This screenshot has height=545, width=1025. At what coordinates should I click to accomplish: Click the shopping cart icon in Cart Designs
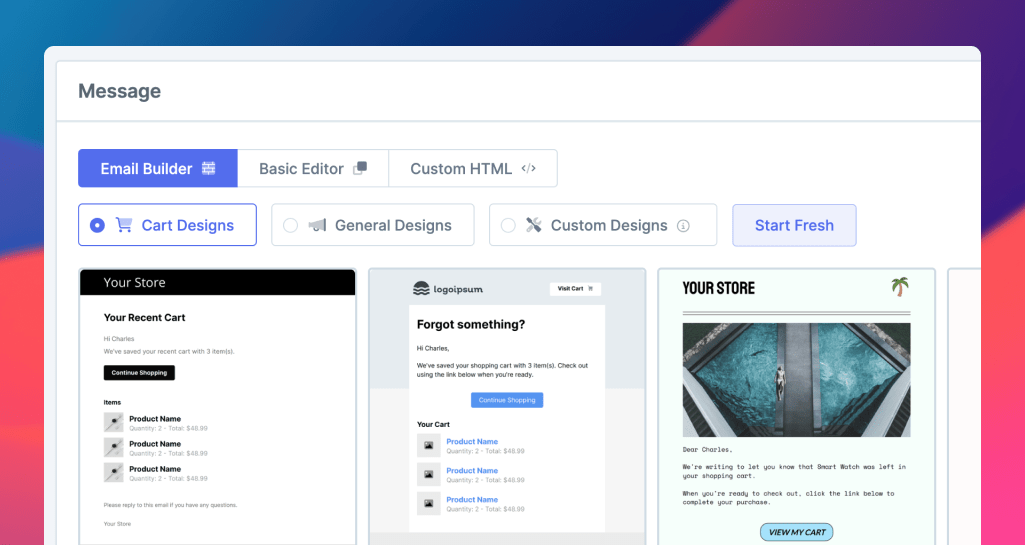[124, 225]
